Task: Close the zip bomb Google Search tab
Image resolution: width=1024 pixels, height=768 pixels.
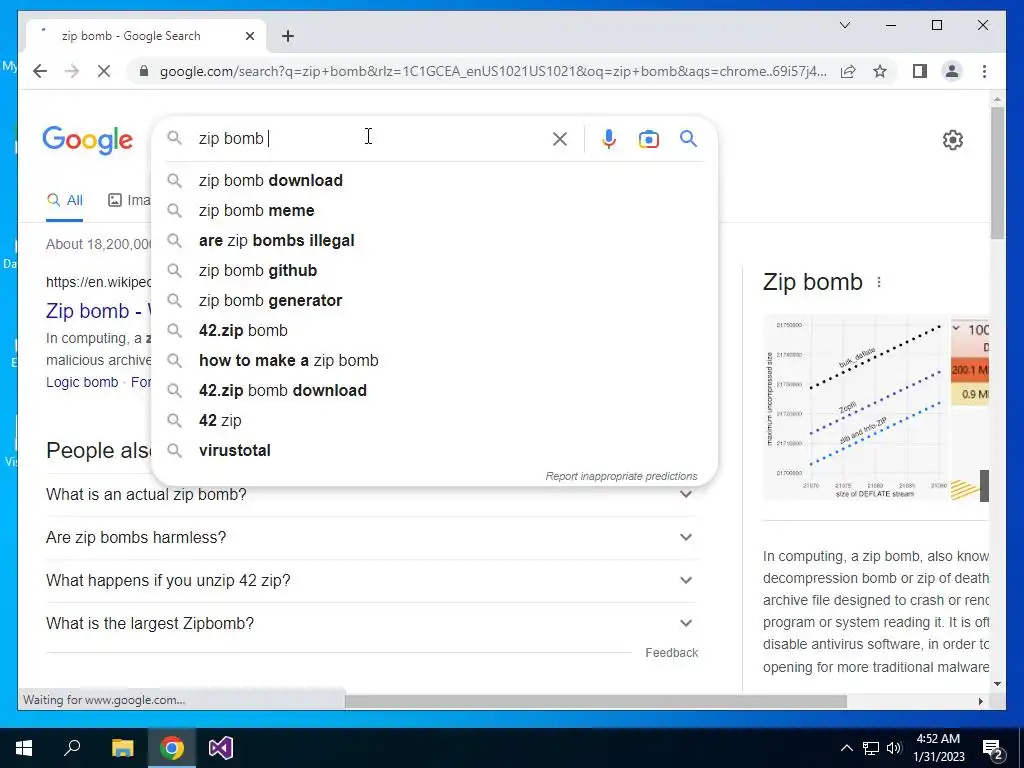Action: click(x=249, y=36)
